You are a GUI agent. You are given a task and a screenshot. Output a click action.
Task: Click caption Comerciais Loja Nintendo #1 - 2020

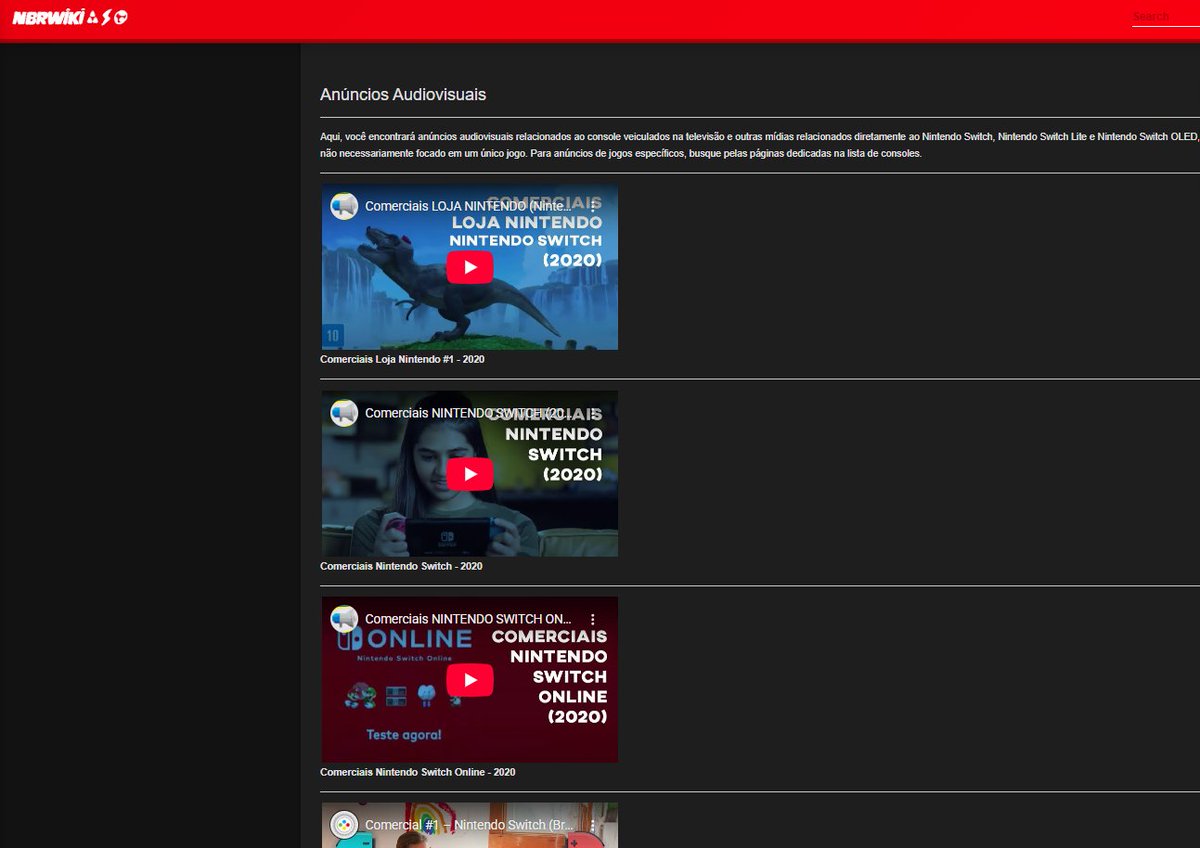(x=402, y=359)
